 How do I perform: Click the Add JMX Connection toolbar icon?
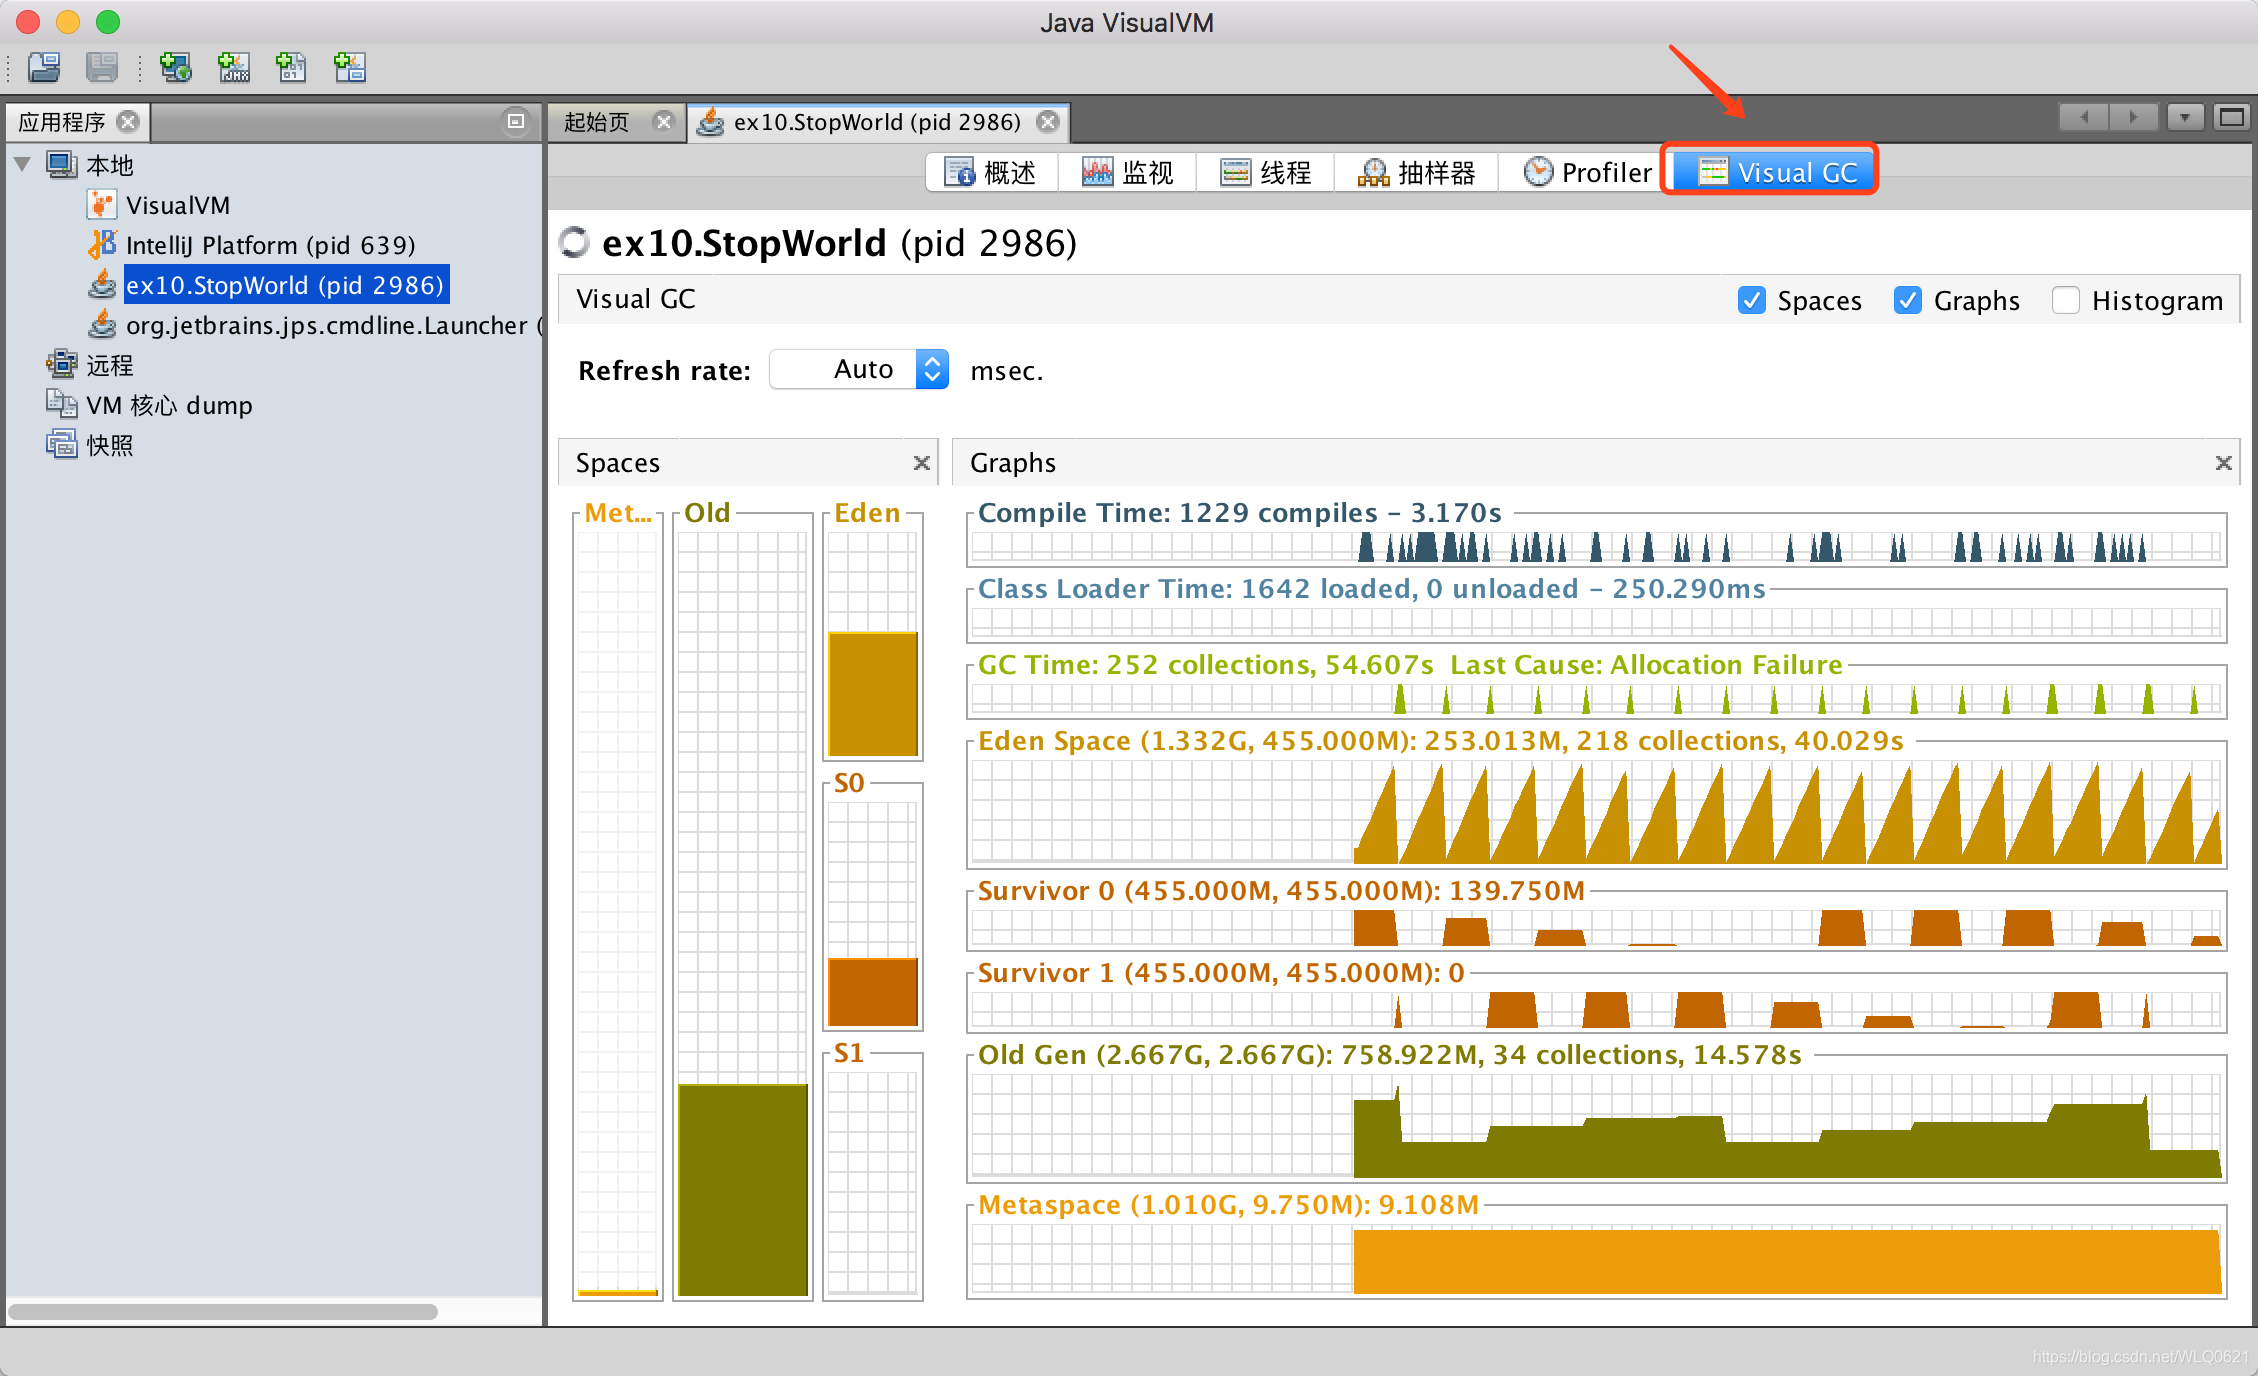pos(234,67)
